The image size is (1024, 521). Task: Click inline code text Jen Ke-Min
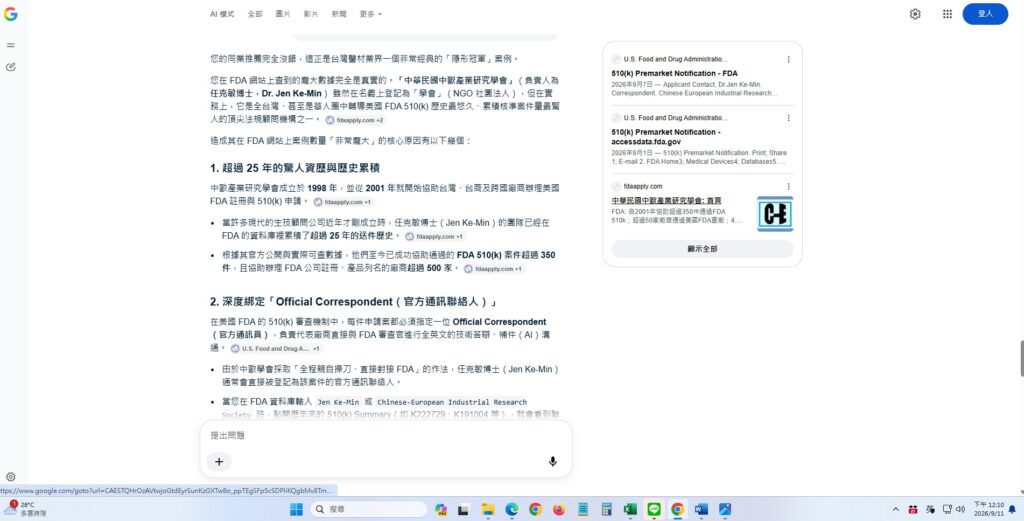(338, 402)
